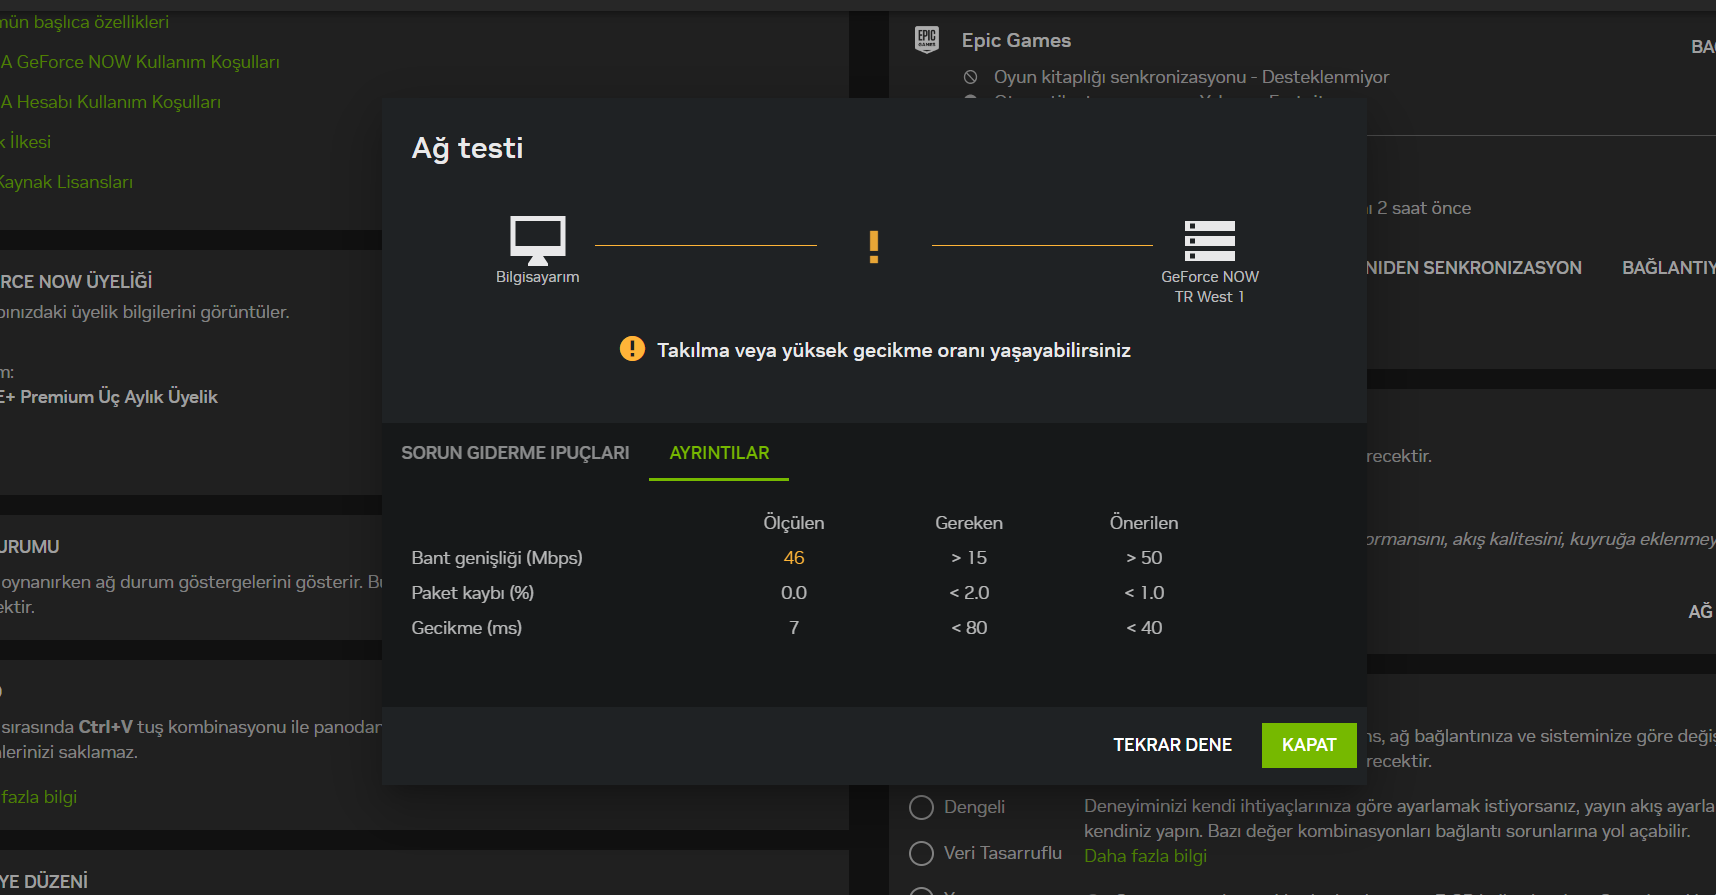Click the orange exclamation mark between connection lines

coord(874,246)
